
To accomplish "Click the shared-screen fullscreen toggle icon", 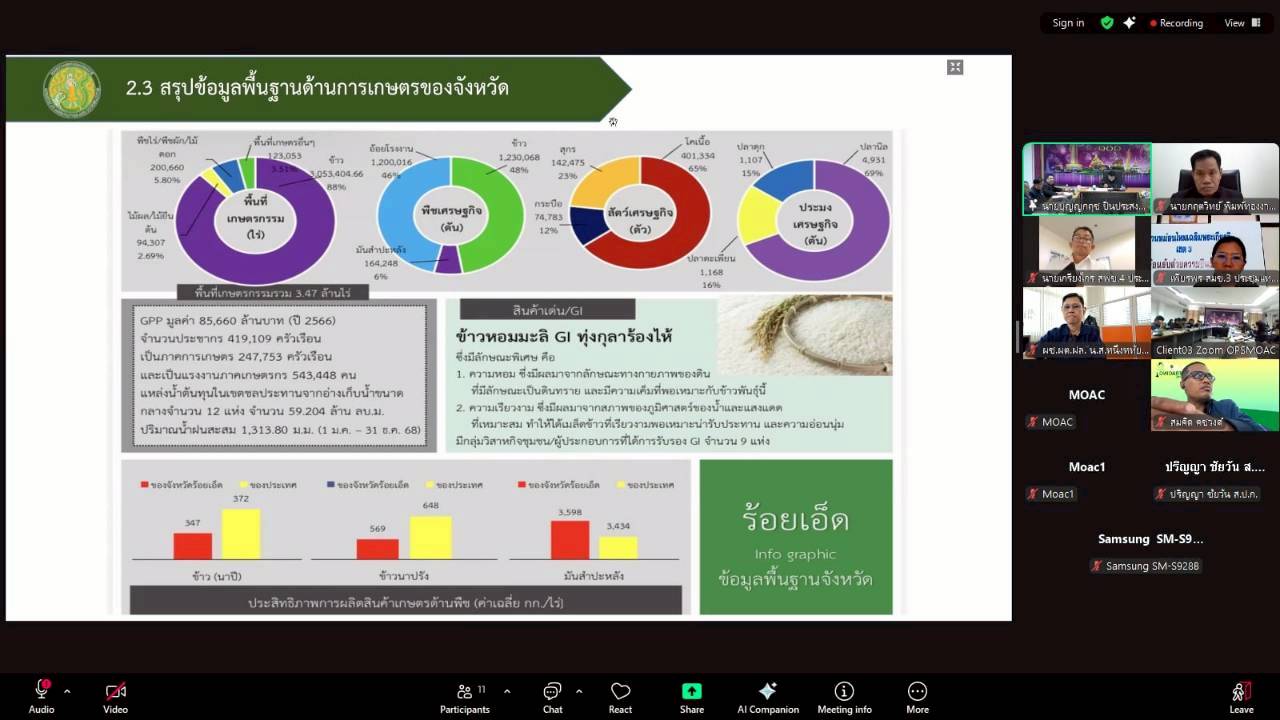I will click(x=955, y=67).
